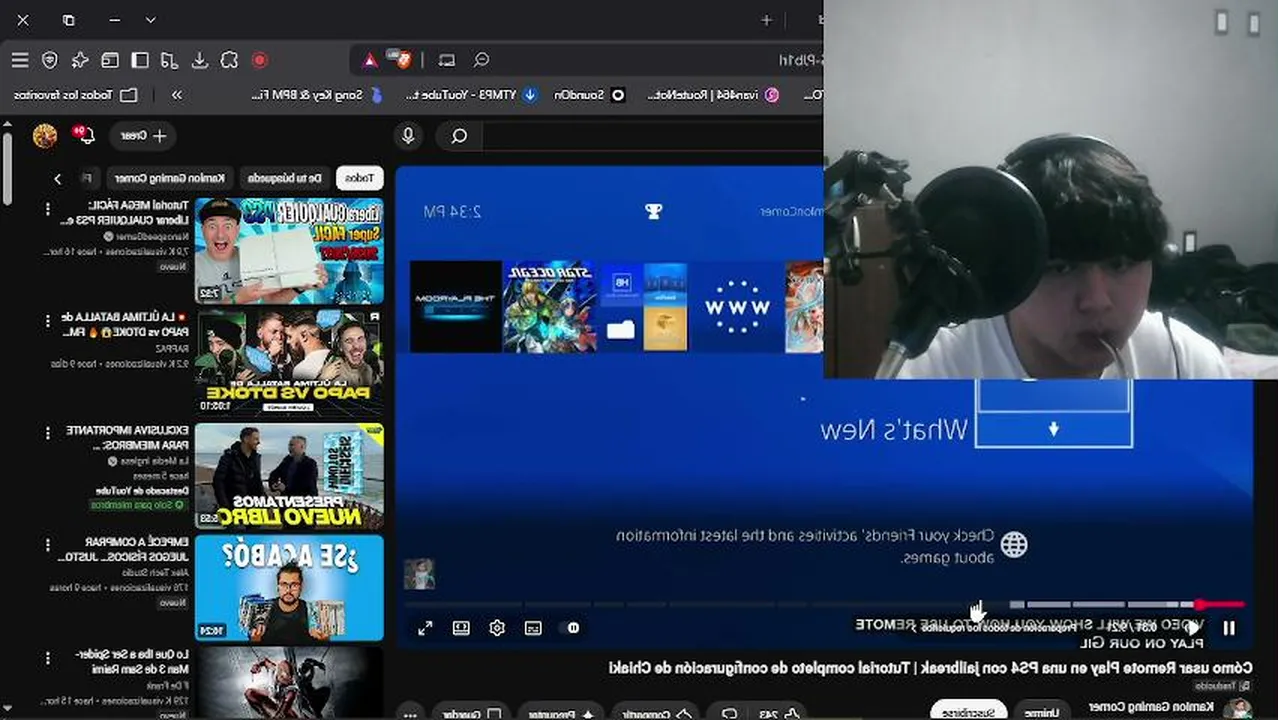Open the player settings gear menu

(x=497, y=628)
